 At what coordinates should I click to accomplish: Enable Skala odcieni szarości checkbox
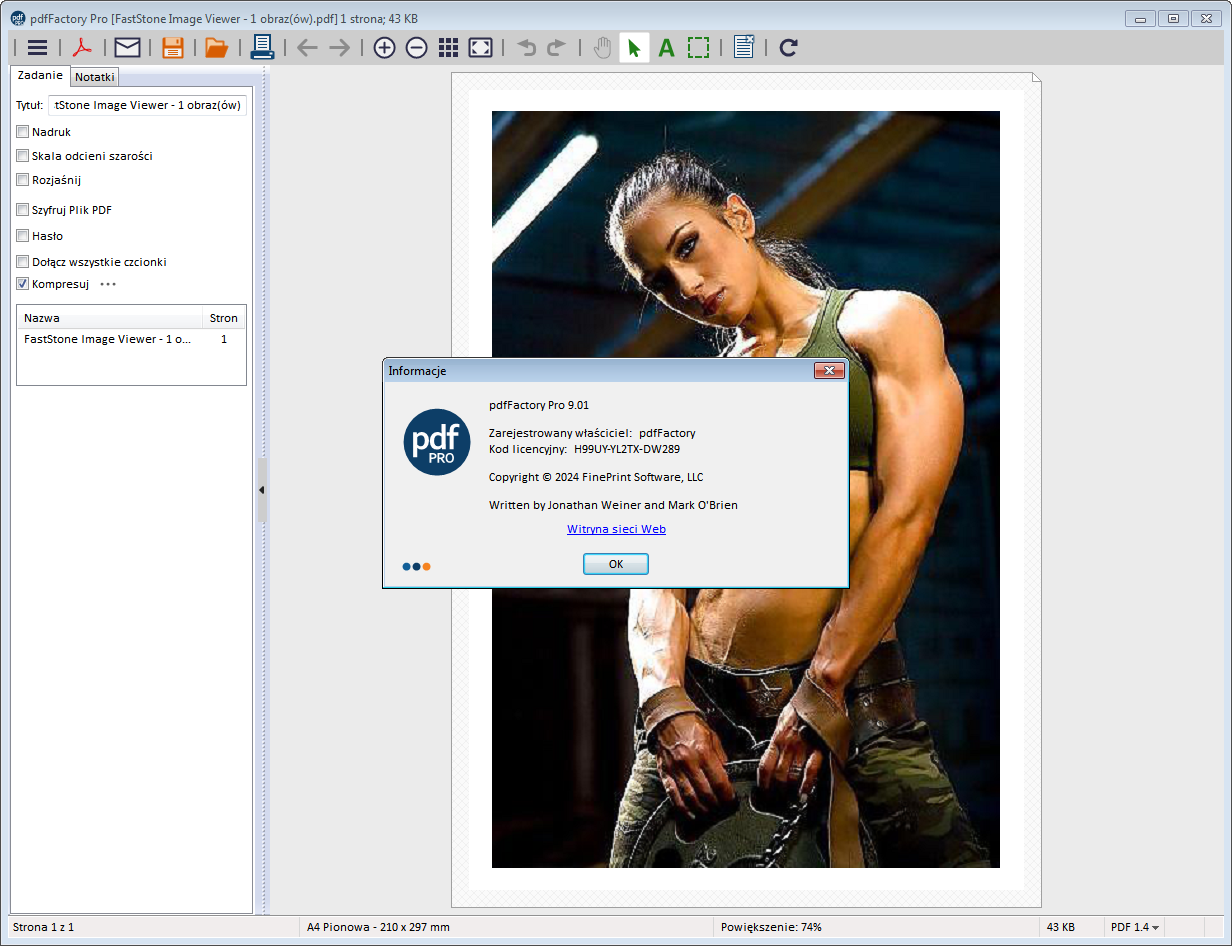coord(23,155)
